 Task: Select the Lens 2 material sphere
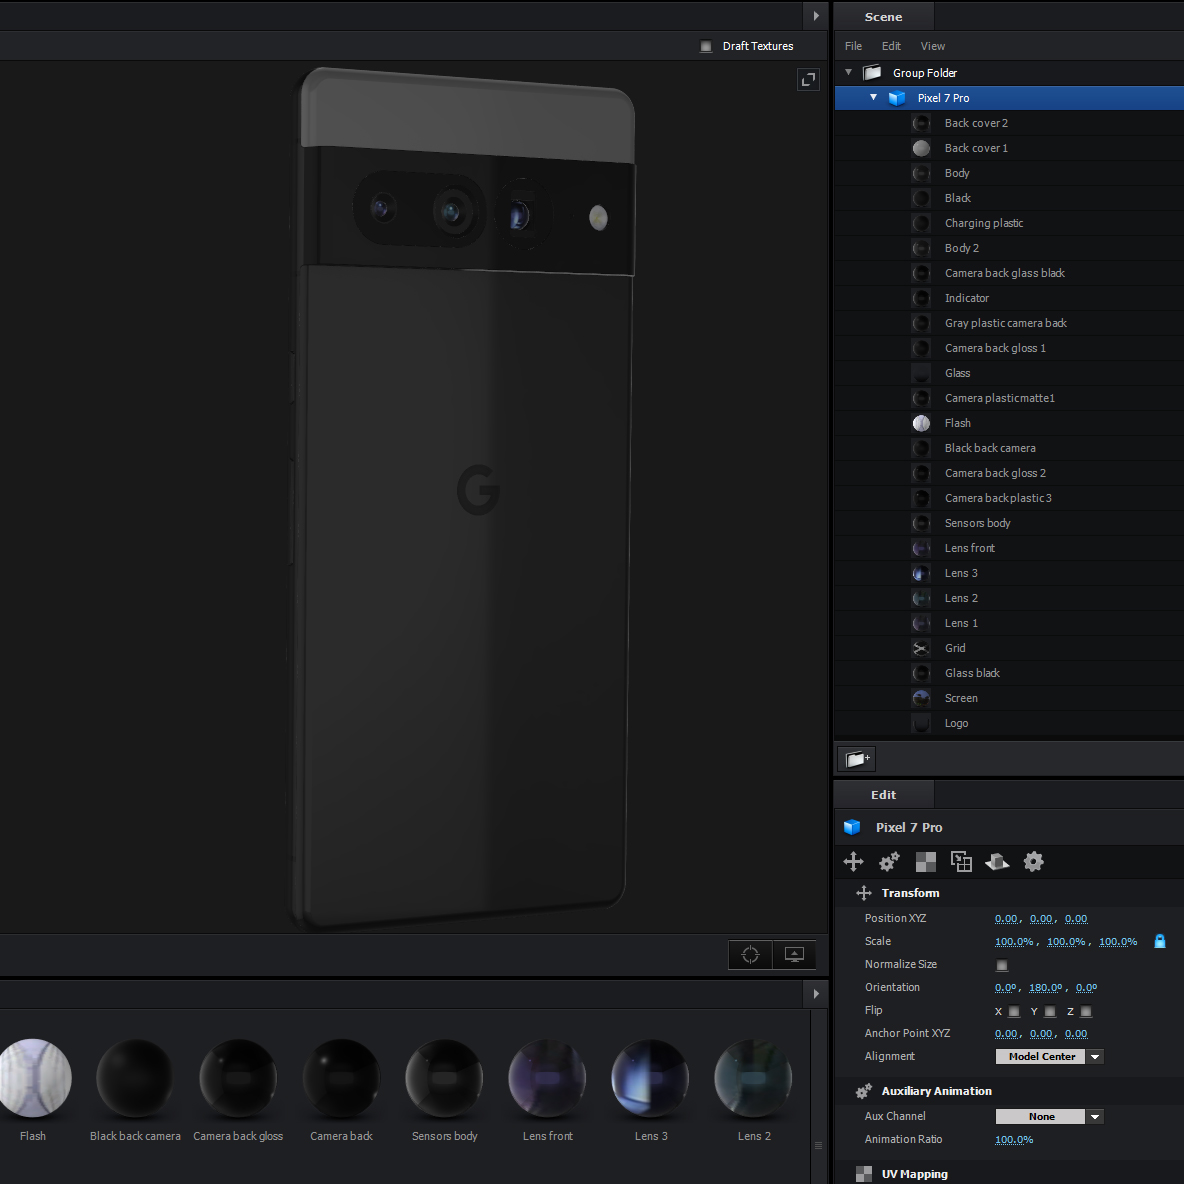[x=754, y=1078]
